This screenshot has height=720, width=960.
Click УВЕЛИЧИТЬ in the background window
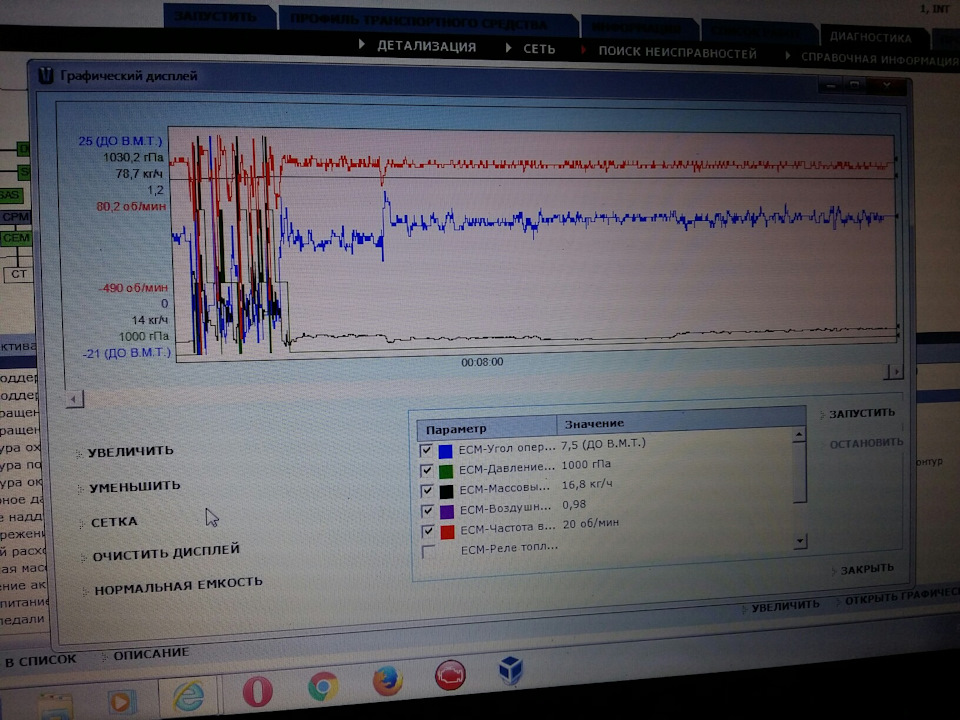pyautogui.click(x=786, y=606)
